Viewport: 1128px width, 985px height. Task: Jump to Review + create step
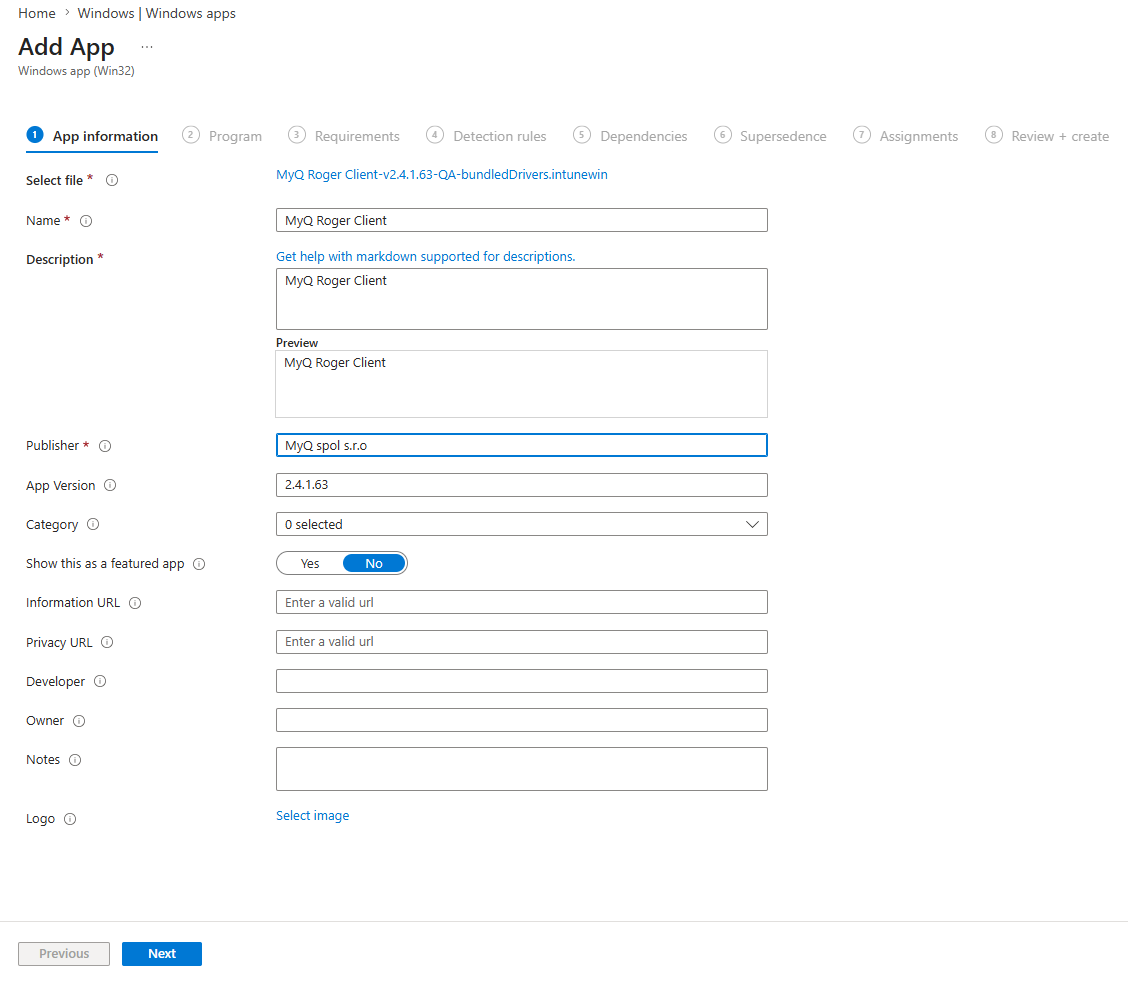[1047, 136]
